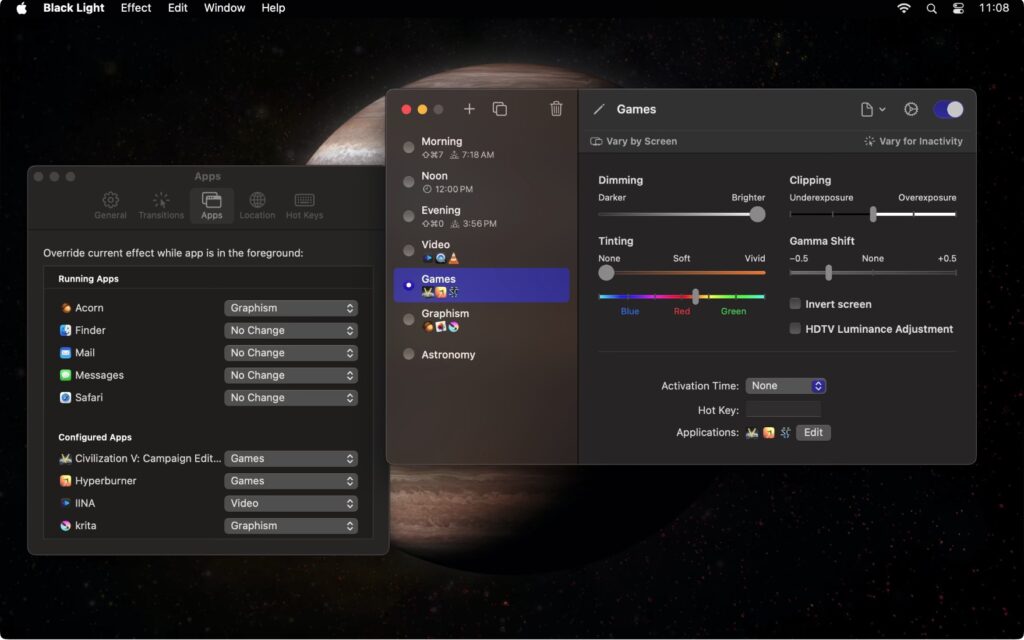Open the Black Light menu

coord(73,8)
